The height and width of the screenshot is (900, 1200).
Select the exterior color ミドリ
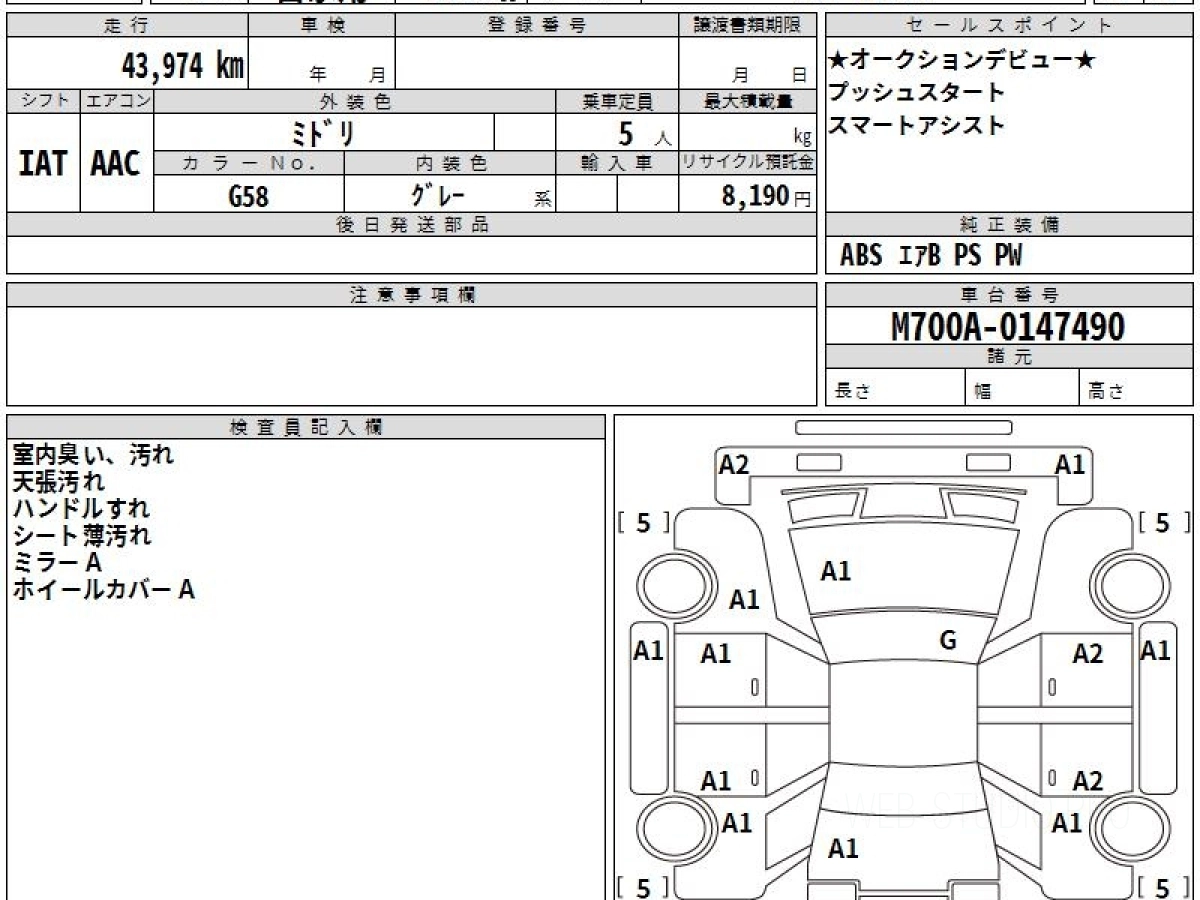click(324, 133)
